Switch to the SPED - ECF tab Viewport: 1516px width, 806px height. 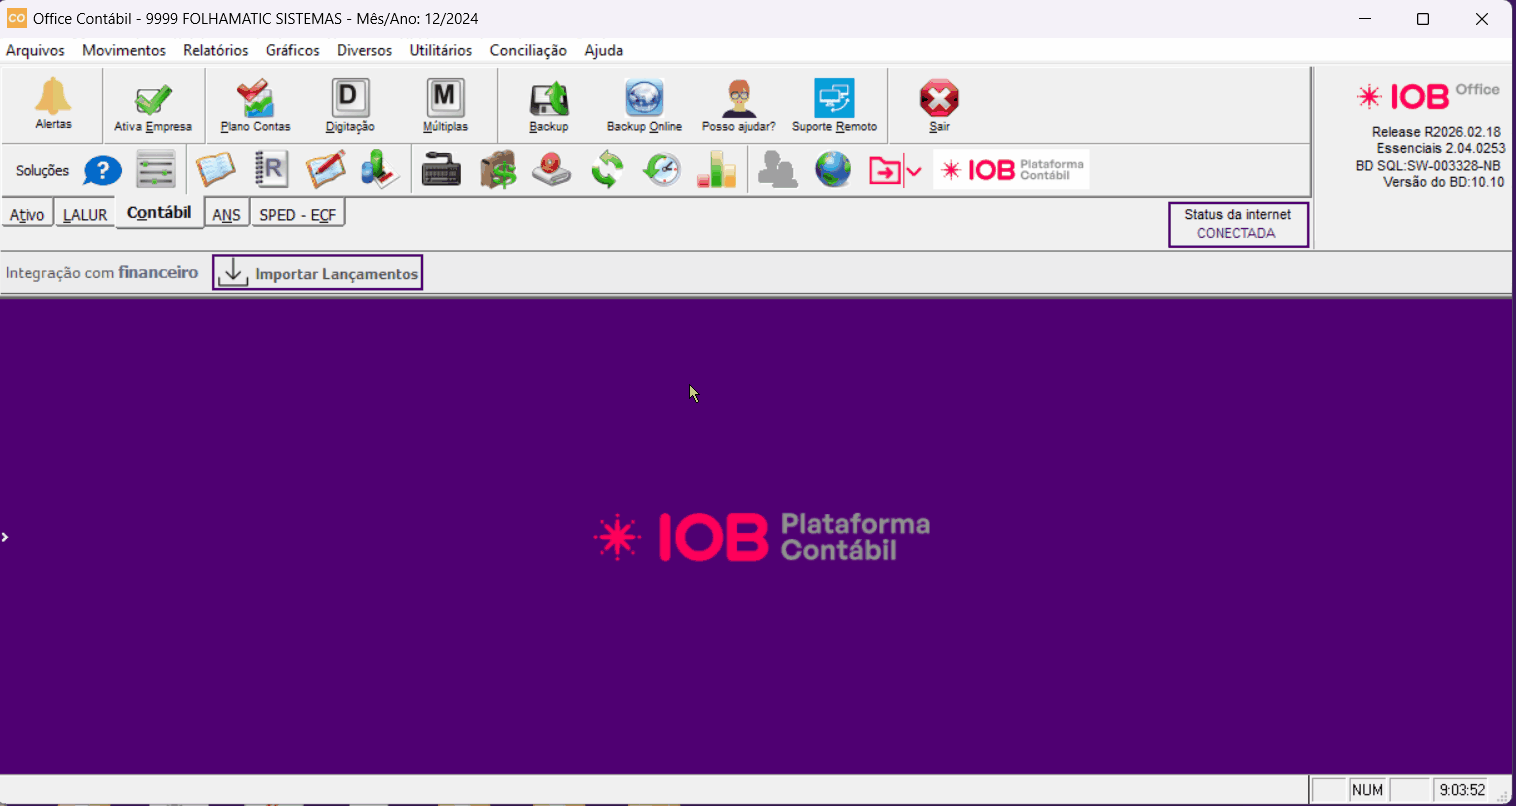pyautogui.click(x=297, y=215)
